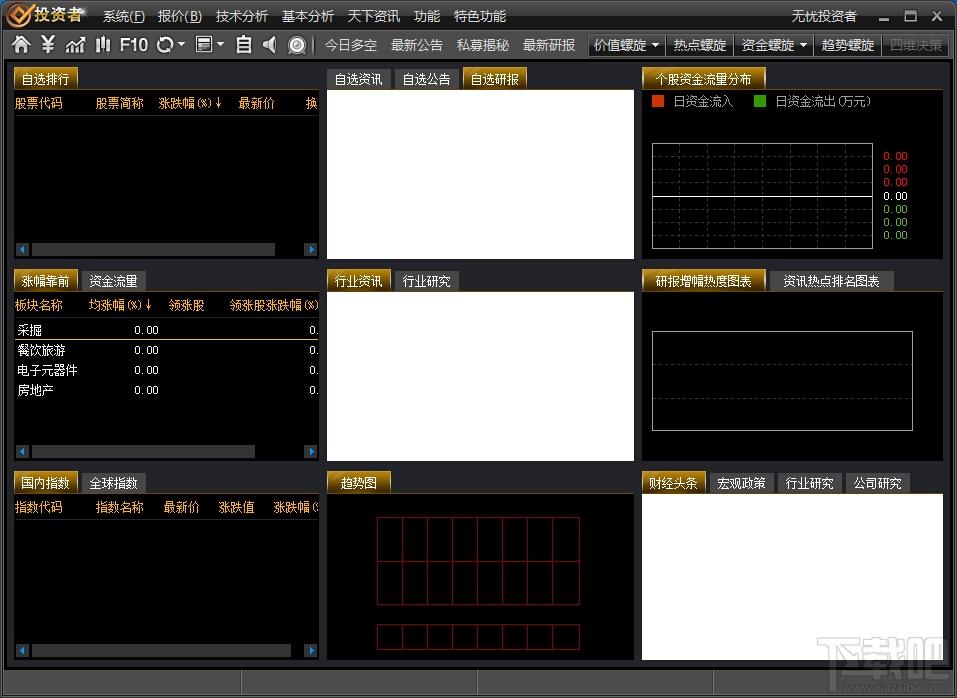Click the red 日资金流入 legend swatch
The width and height of the screenshot is (957, 698).
pos(657,101)
